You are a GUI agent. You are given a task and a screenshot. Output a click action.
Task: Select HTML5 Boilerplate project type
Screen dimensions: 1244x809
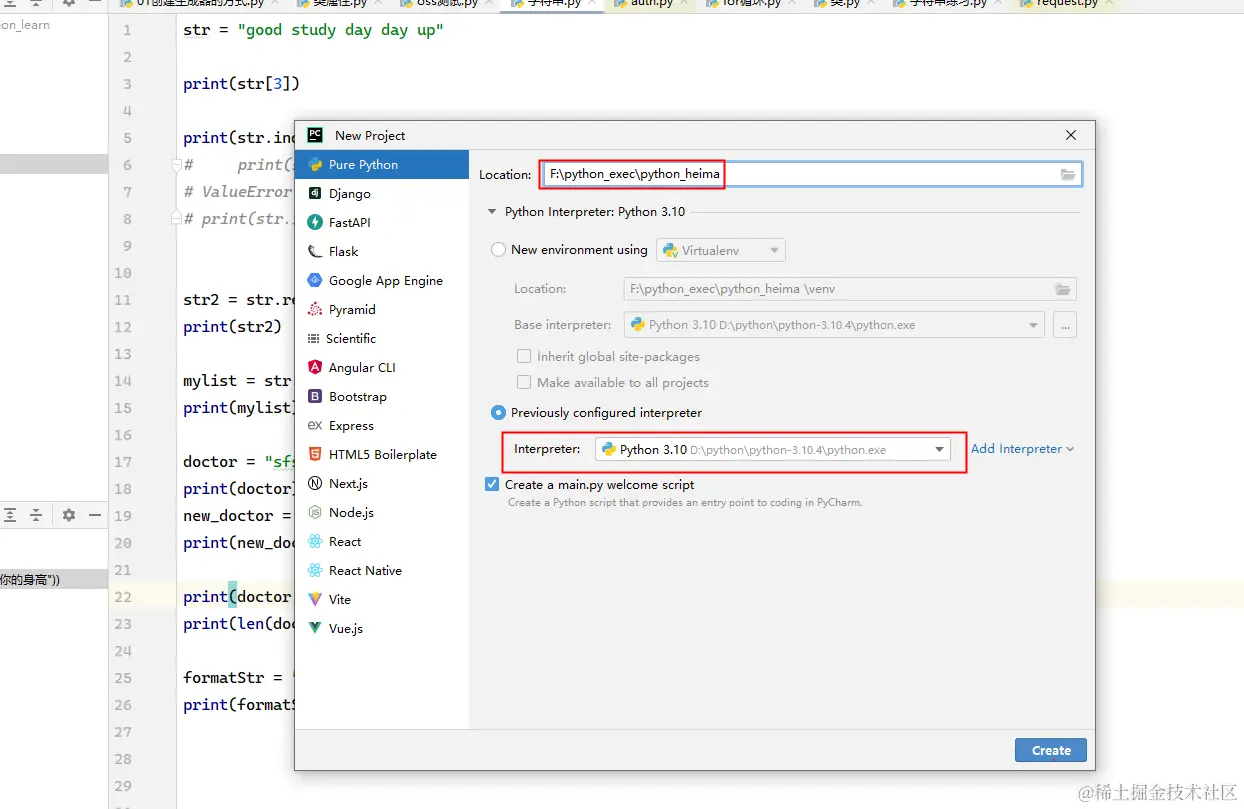tap(382, 455)
